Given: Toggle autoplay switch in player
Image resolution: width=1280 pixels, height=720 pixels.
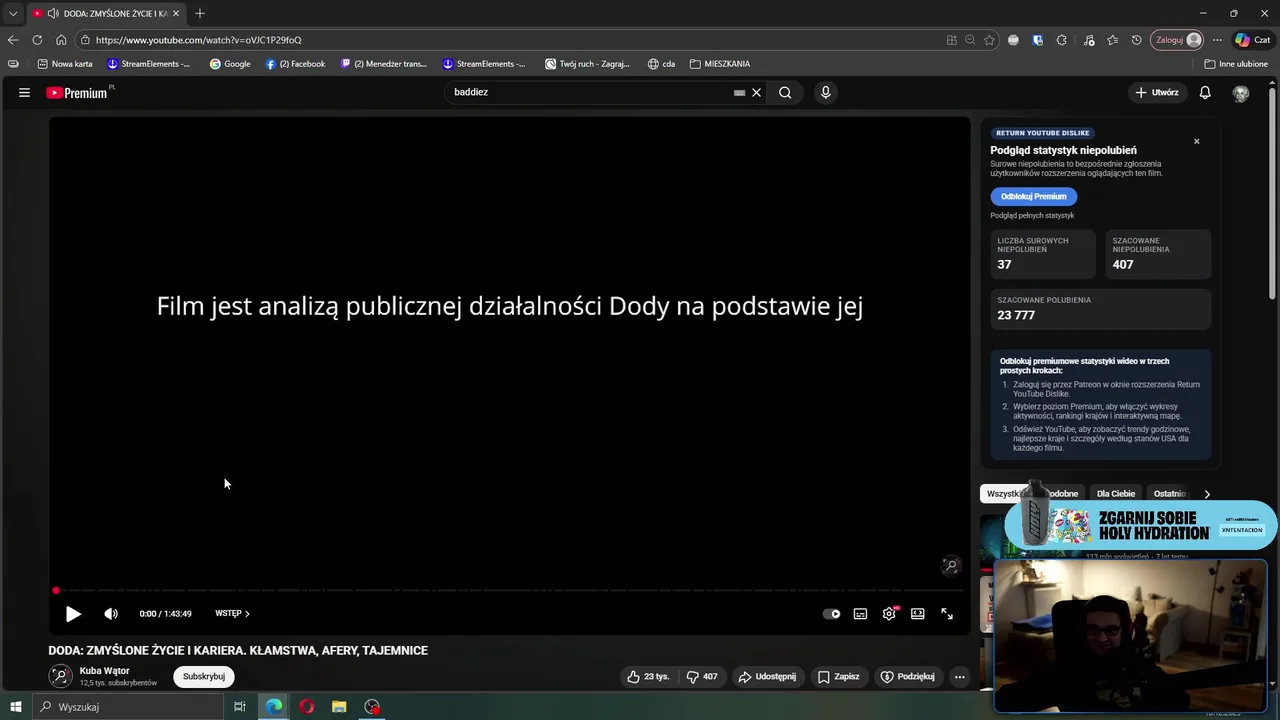Looking at the screenshot, I should coord(831,614).
